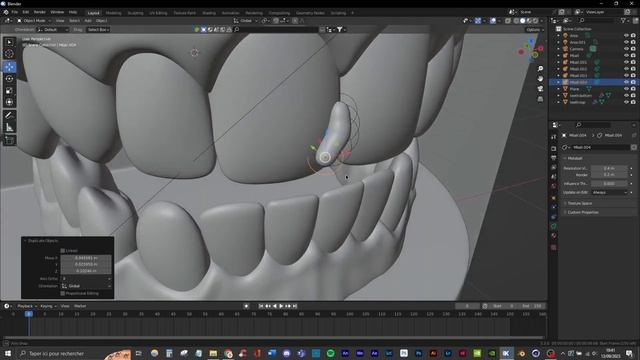This screenshot has height=360, width=640.
Task: Adjust the Move X value in Duplicate panel
Action: pyautogui.click(x=86, y=258)
